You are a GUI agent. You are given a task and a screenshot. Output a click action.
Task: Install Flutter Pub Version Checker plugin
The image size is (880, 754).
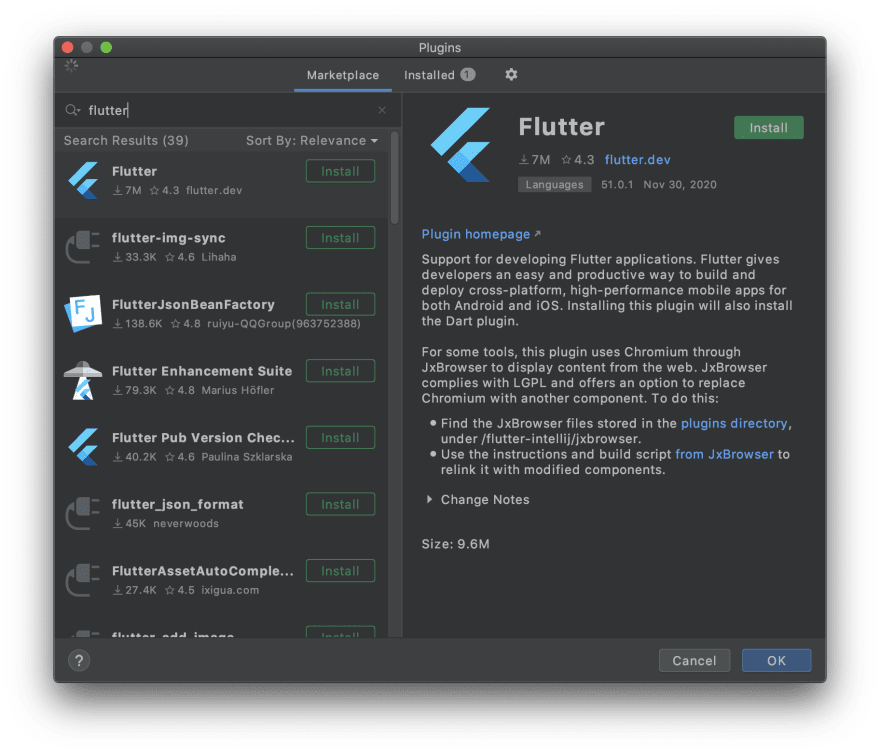coord(340,438)
